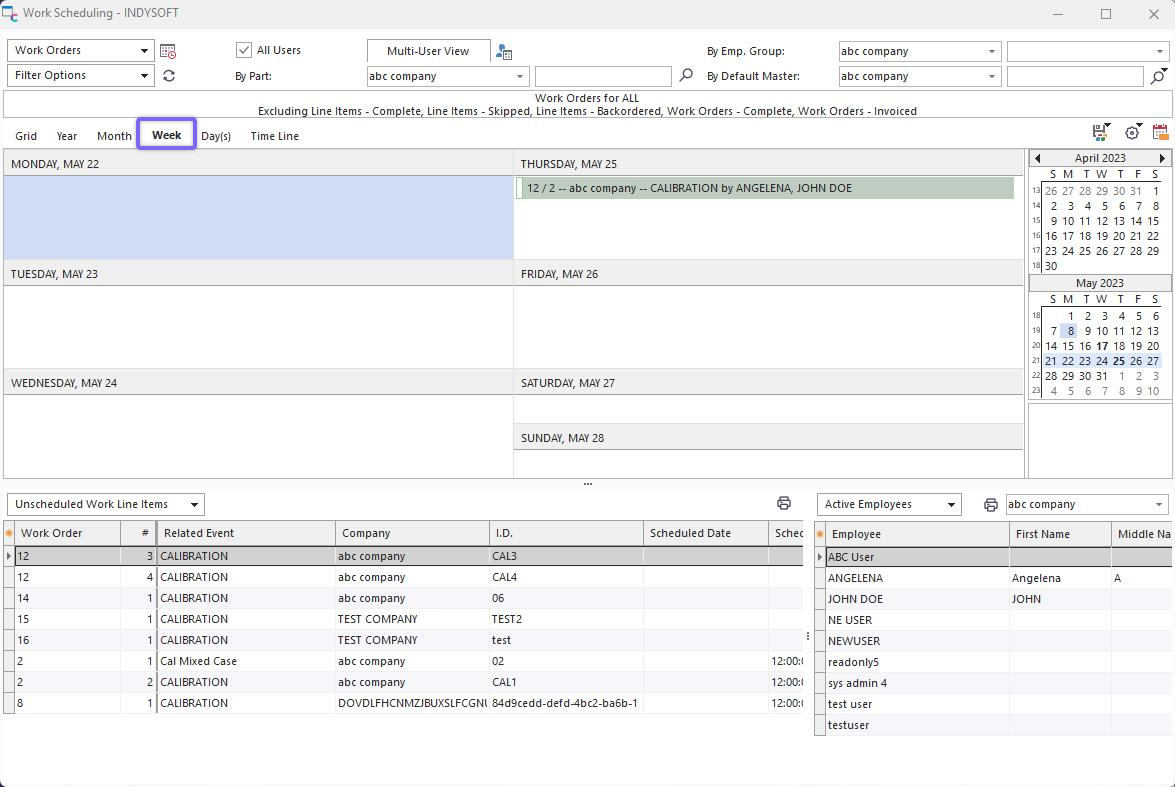Click the By Part search magnifier icon
Screen dimensions: 1175x787
tap(686, 76)
